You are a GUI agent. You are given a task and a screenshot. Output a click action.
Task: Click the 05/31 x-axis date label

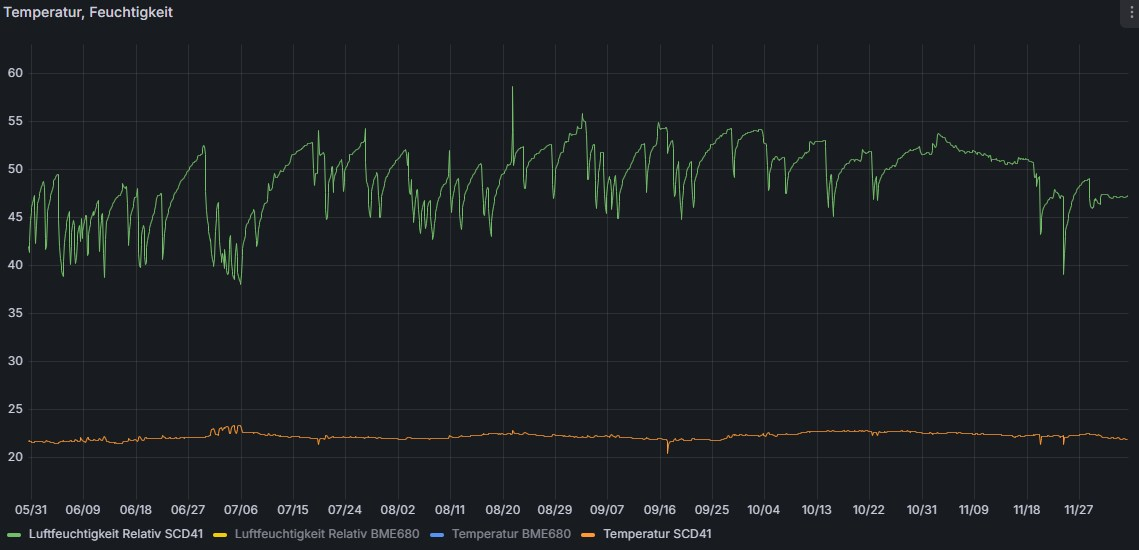tap(31, 508)
